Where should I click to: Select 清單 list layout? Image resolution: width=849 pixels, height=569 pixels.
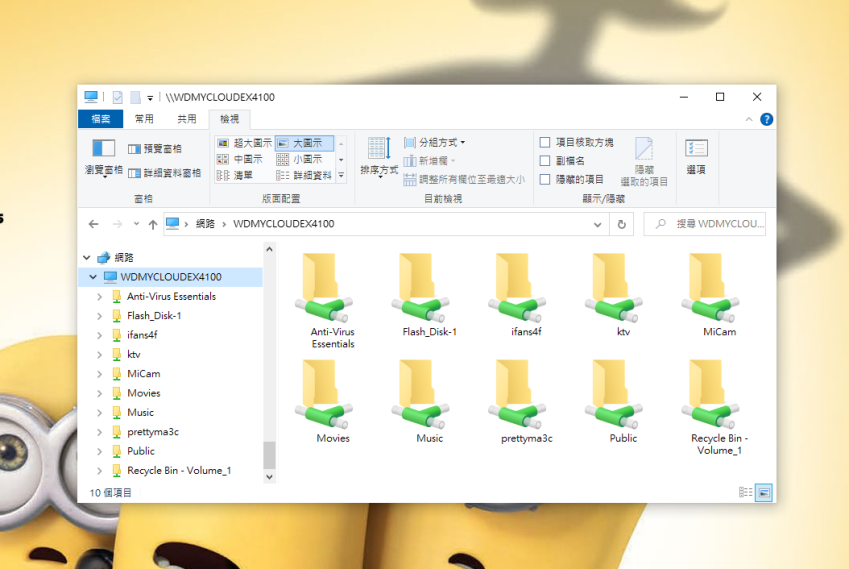235,175
